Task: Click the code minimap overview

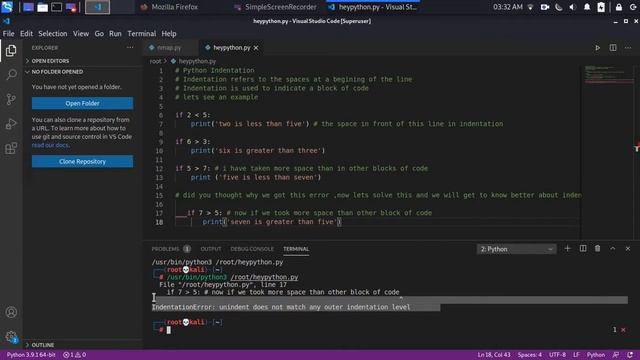Action: 607,75
